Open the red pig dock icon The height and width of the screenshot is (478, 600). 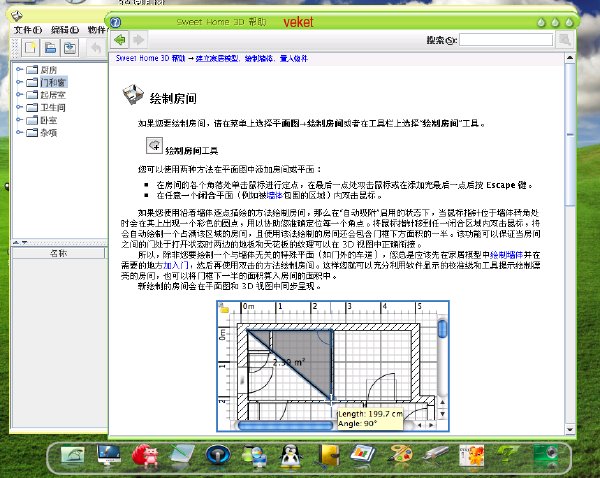145,455
